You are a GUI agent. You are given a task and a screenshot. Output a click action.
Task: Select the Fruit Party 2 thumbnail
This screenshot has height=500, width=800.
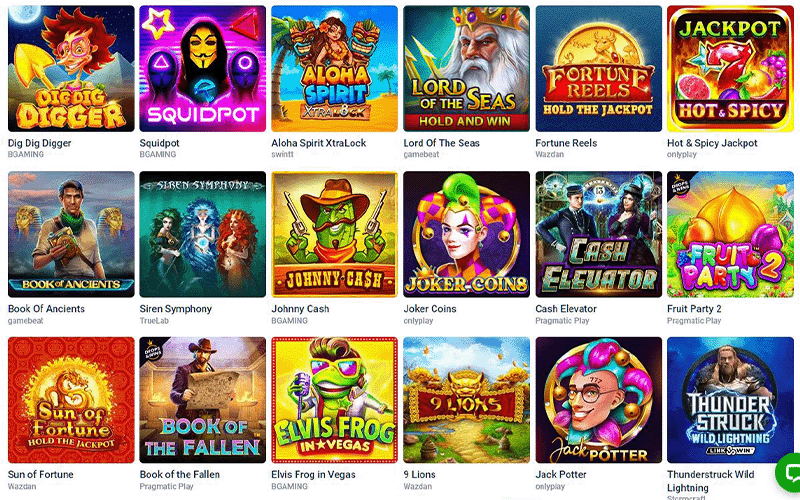[730, 234]
